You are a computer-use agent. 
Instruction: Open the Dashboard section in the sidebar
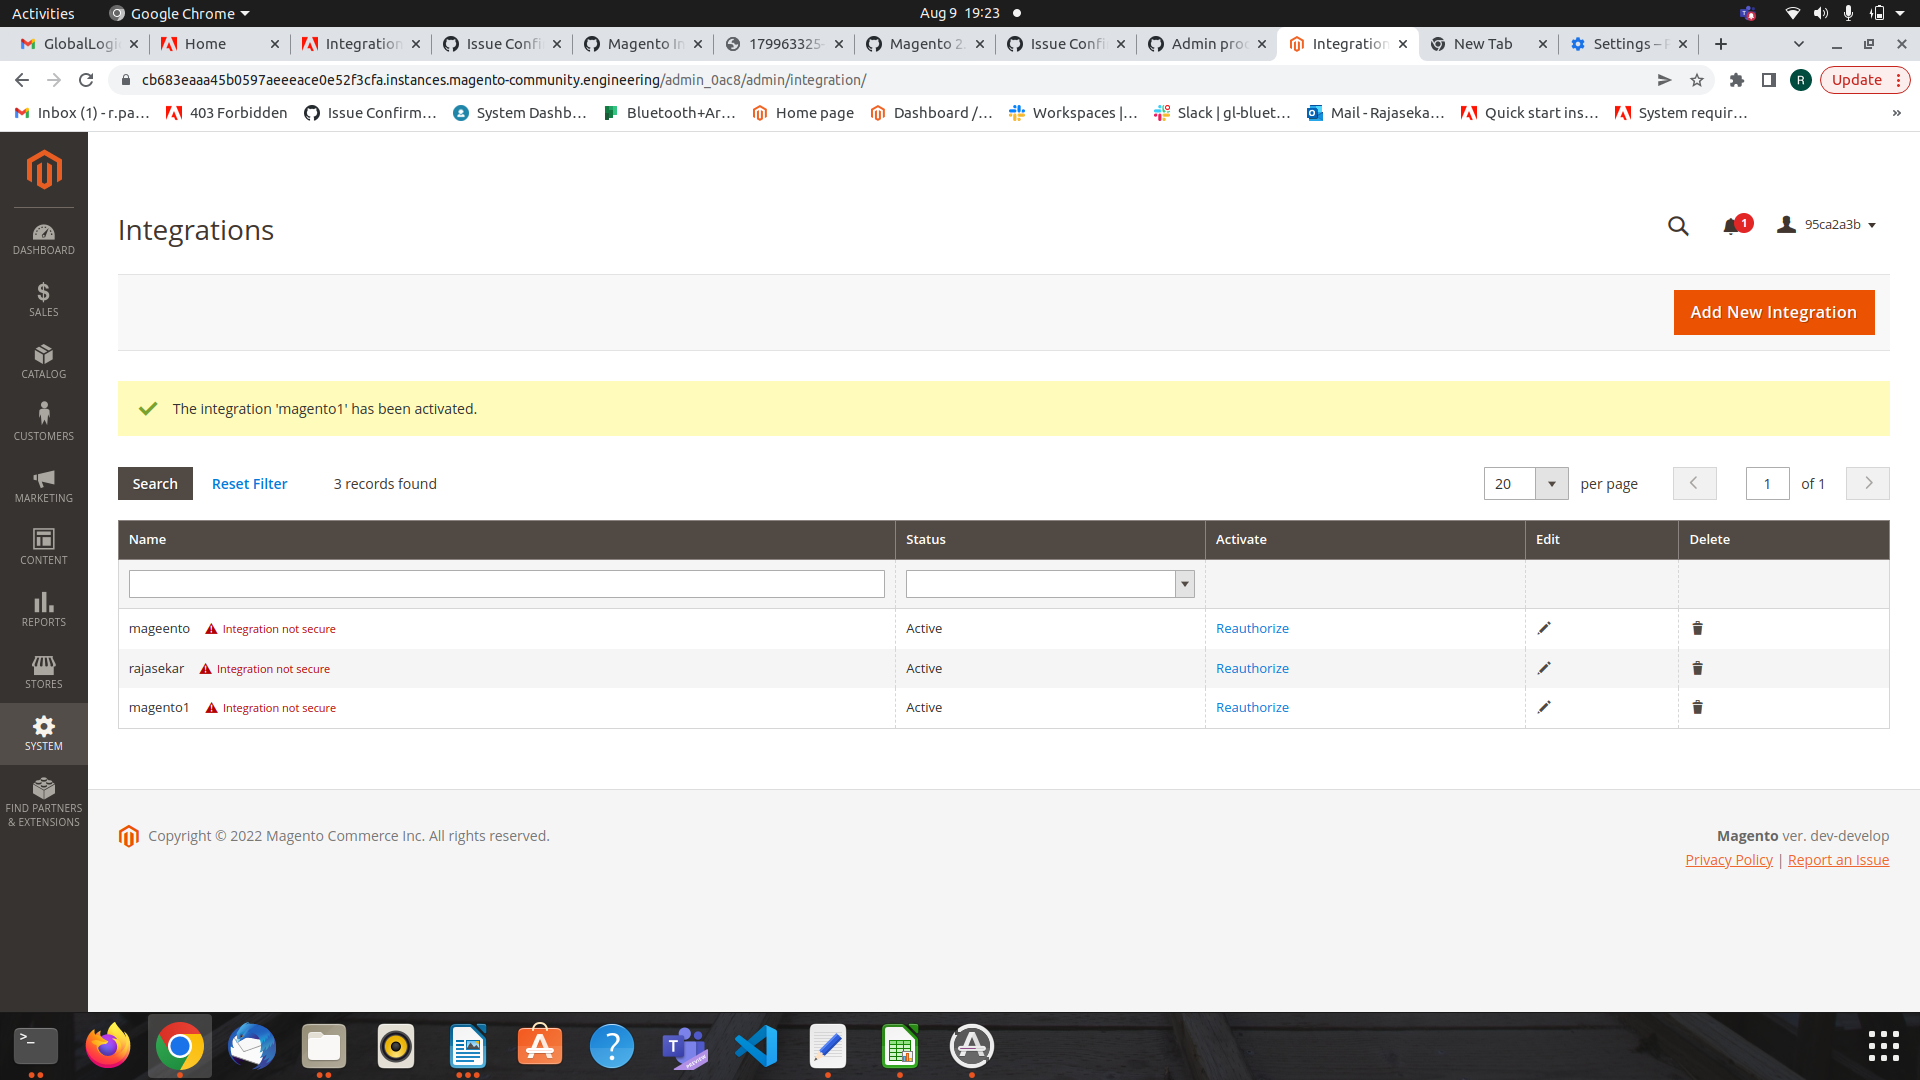pyautogui.click(x=44, y=240)
